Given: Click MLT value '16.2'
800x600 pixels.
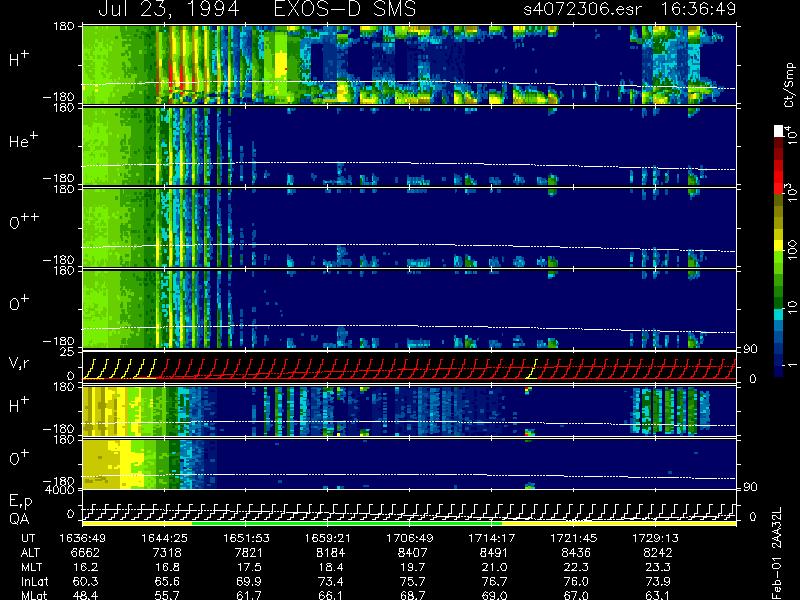Looking at the screenshot, I should [86, 567].
